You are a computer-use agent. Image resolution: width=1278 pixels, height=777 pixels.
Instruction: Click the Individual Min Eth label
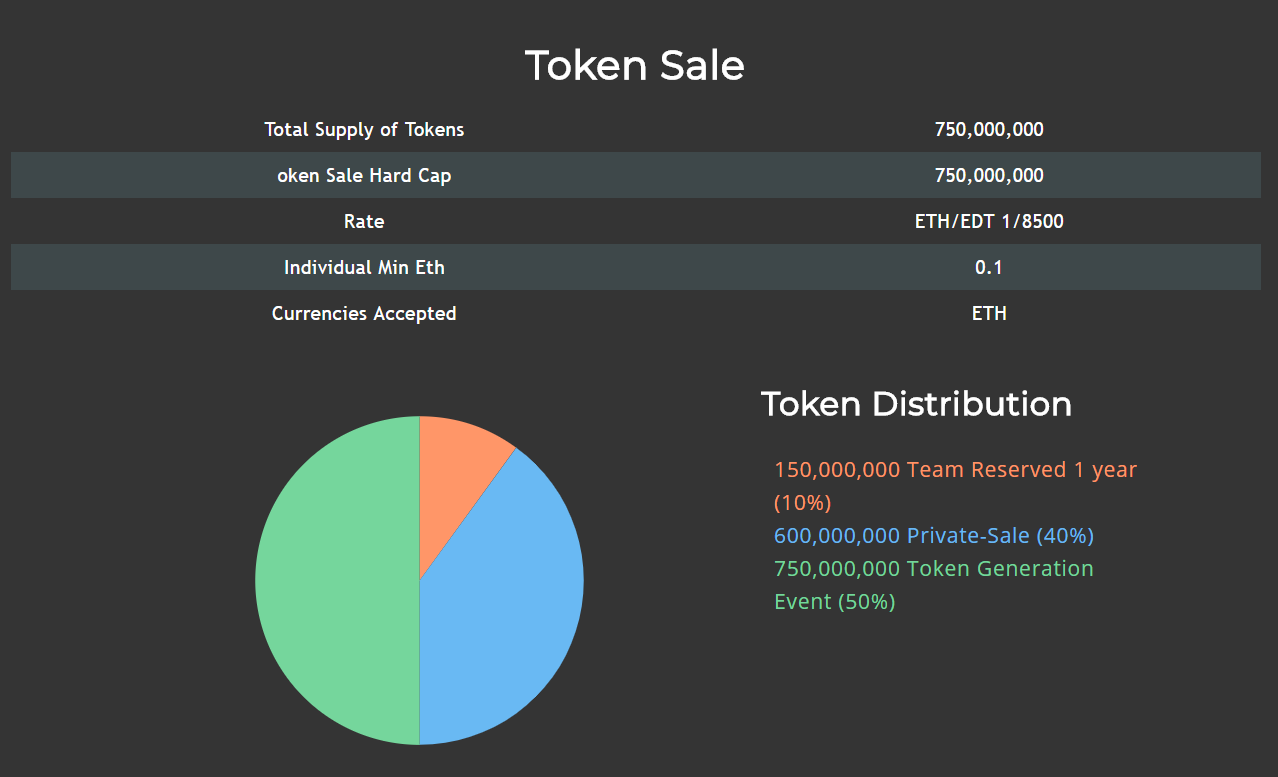point(364,268)
